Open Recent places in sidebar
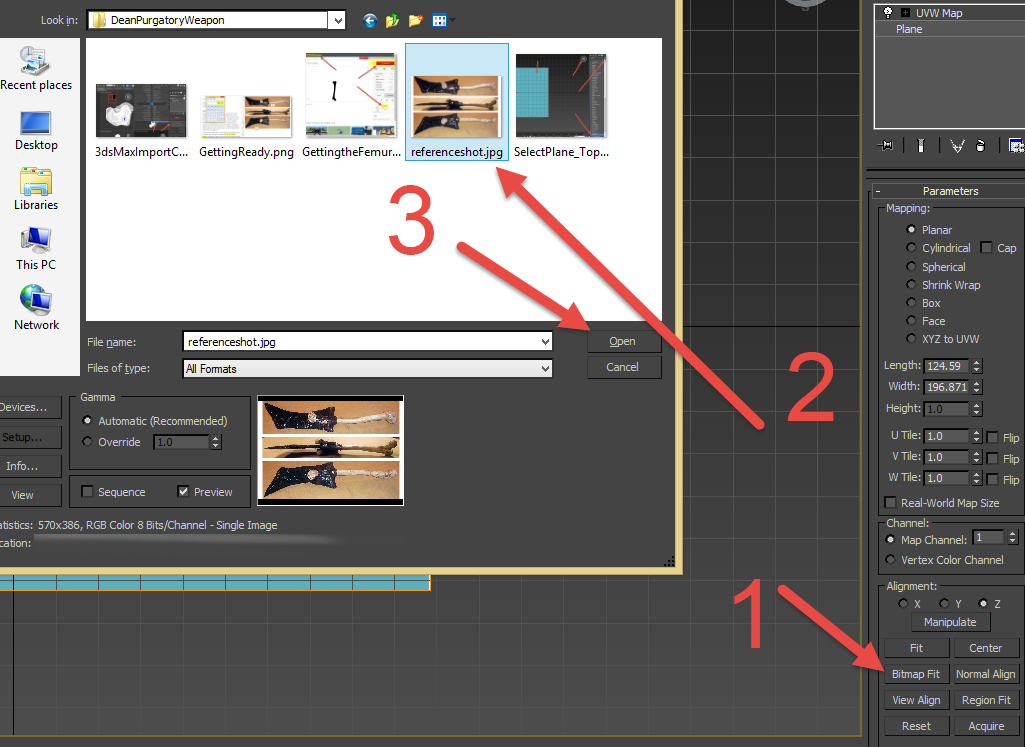The width and height of the screenshot is (1025, 747). click(36, 69)
